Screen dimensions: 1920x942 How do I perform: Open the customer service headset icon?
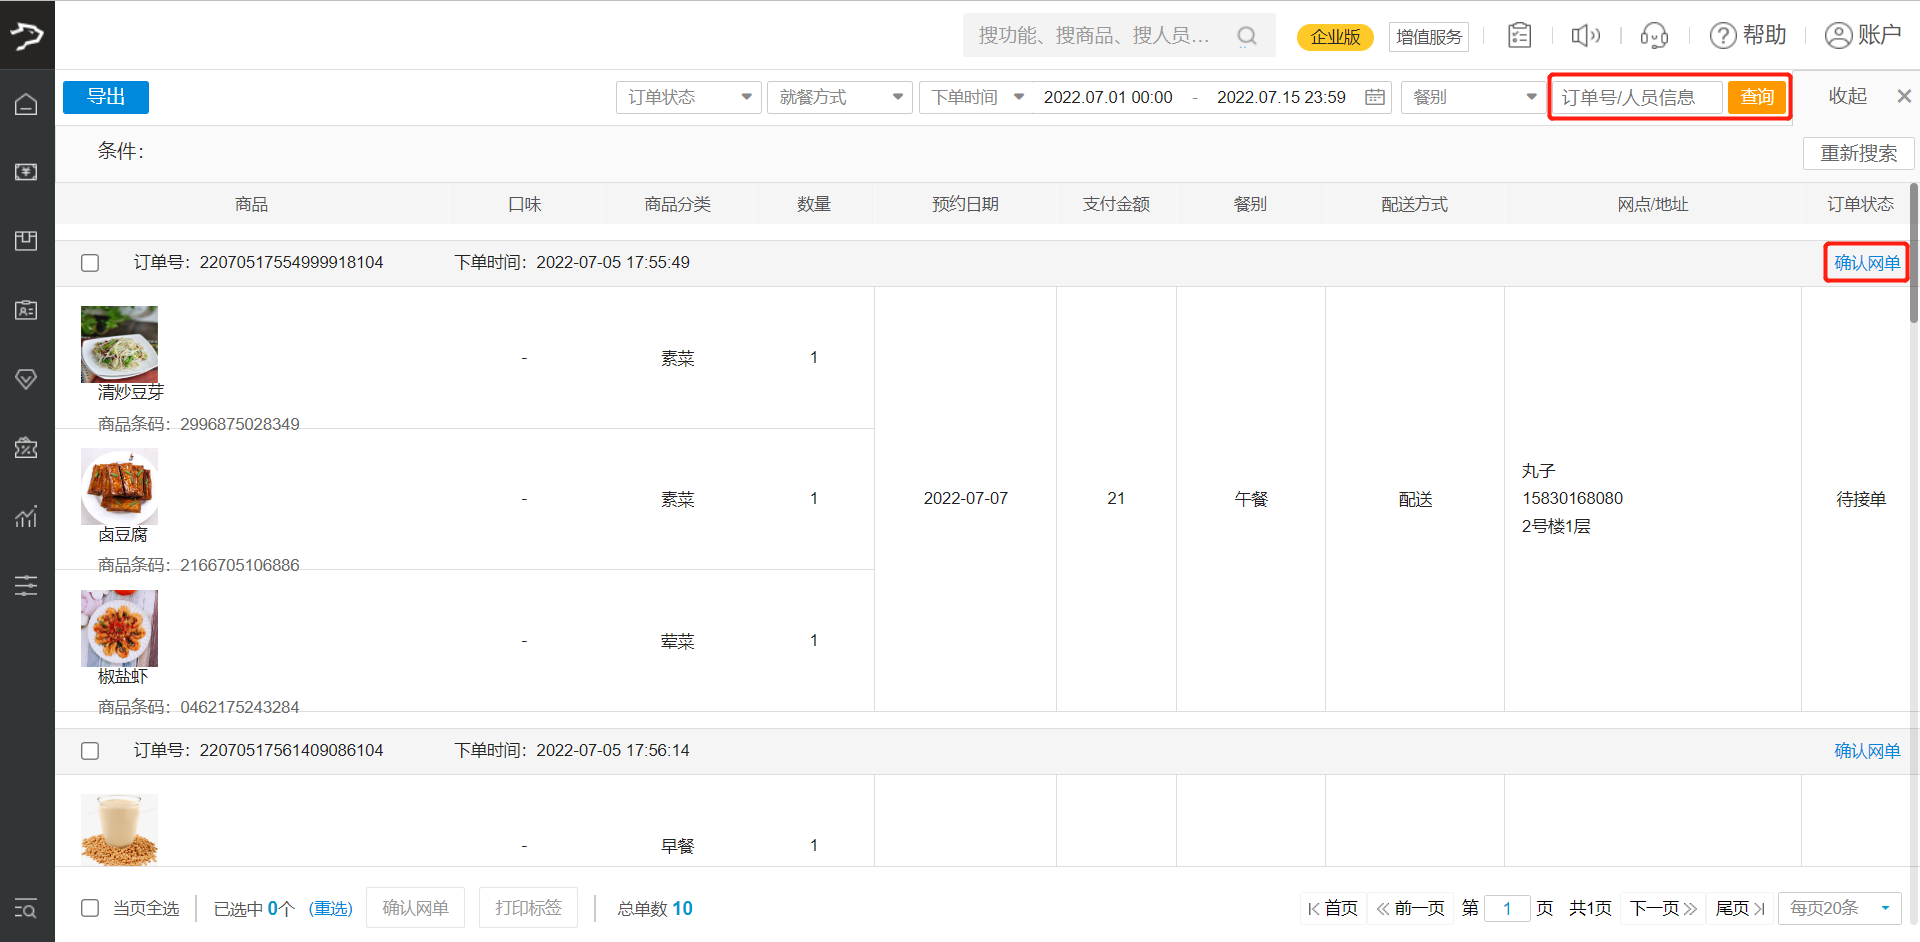(x=1654, y=36)
